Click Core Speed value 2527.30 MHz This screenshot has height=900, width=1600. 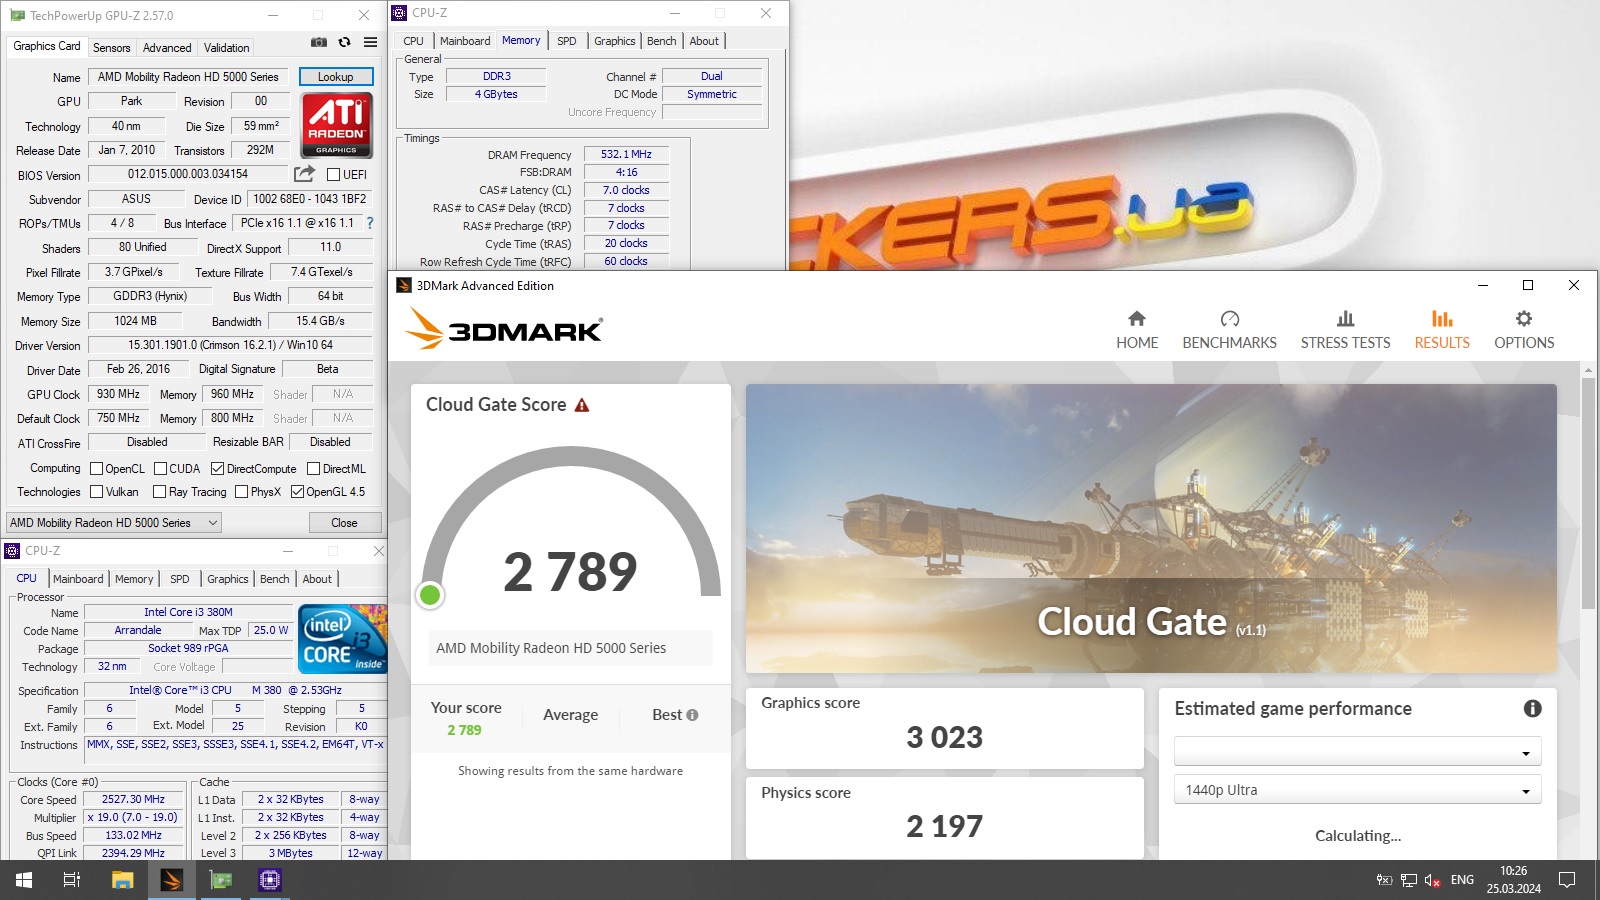click(133, 799)
